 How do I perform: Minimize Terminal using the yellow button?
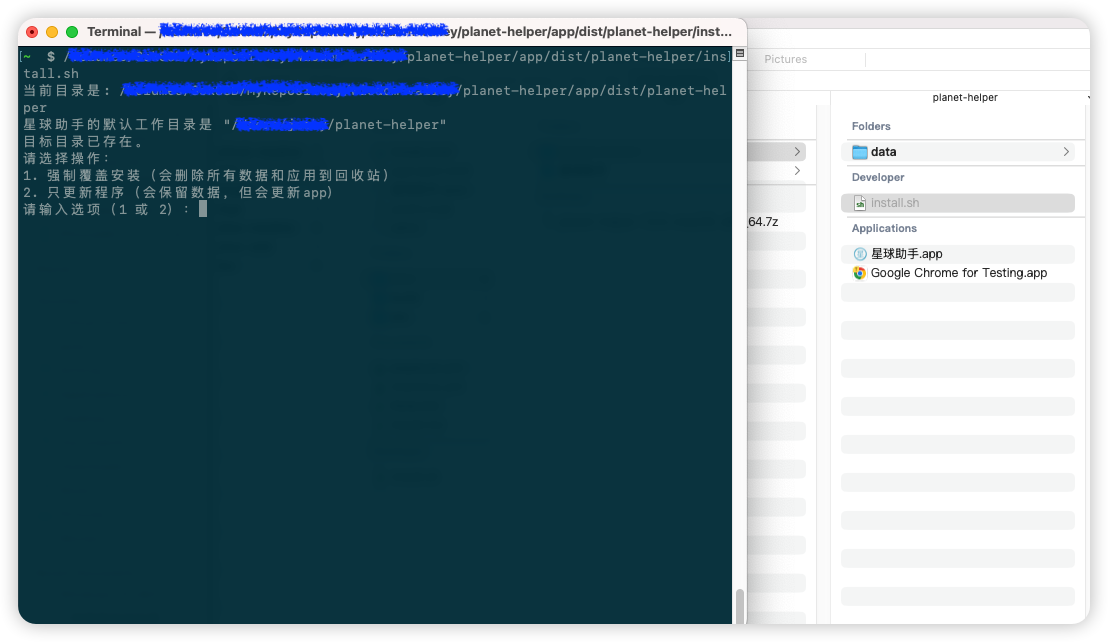(x=52, y=32)
